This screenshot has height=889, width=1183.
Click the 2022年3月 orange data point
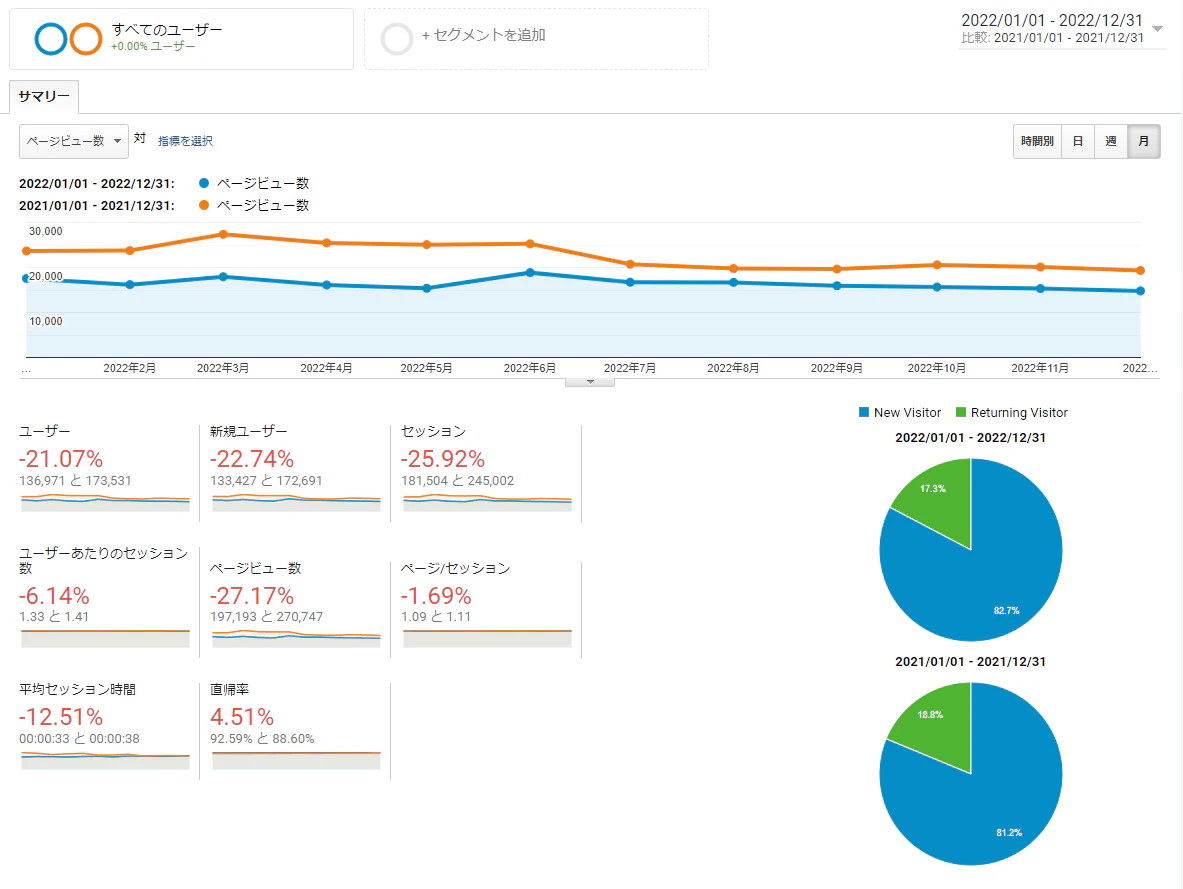click(223, 234)
